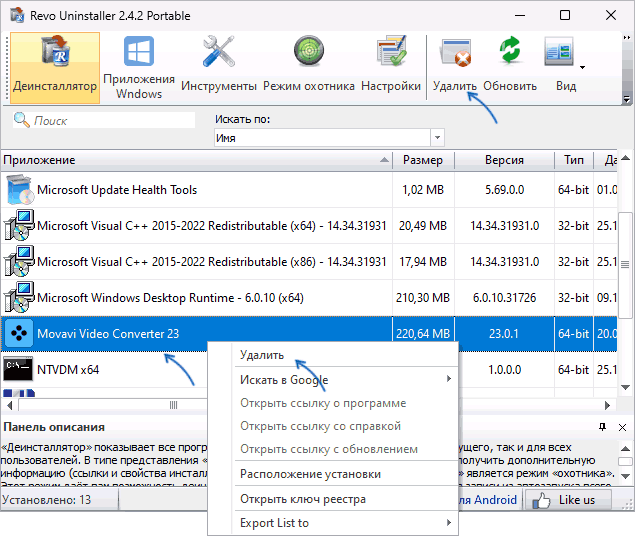This screenshot has height=536, width=635.
Task: Maximize the Revo Uninstaller window
Action: [x=565, y=15]
